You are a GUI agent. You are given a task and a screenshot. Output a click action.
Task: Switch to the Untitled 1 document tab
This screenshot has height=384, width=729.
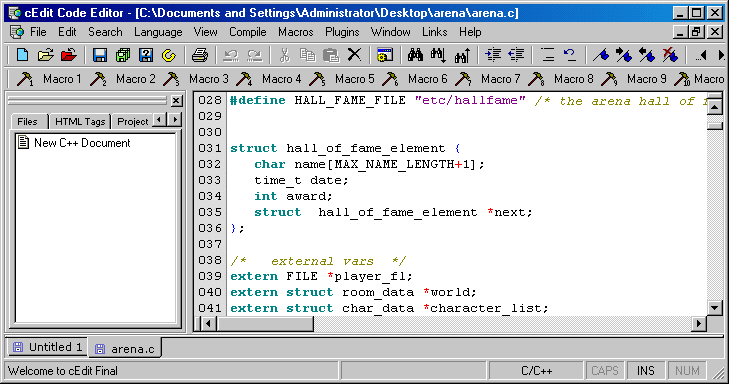48,347
